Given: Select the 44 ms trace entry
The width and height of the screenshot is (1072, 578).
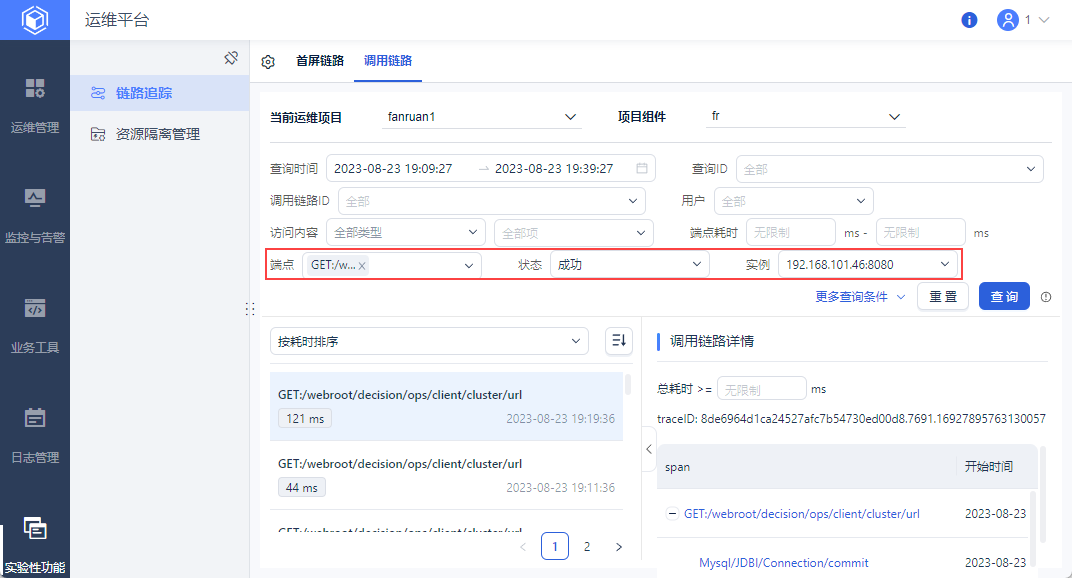Looking at the screenshot, I should 446,475.
